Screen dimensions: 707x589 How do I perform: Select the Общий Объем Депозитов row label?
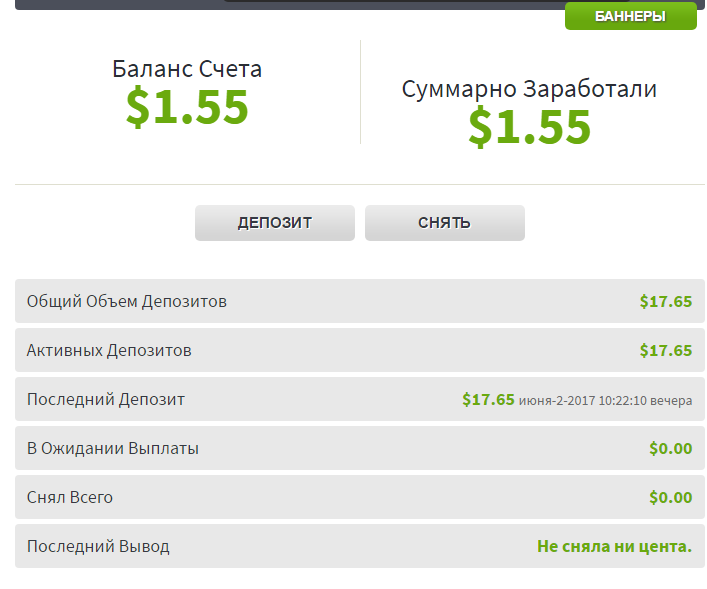point(127,301)
